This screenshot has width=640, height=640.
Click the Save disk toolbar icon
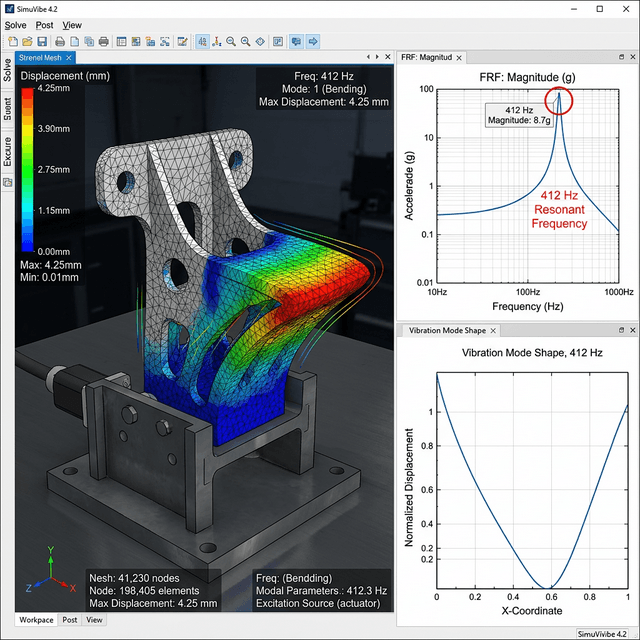coord(41,42)
